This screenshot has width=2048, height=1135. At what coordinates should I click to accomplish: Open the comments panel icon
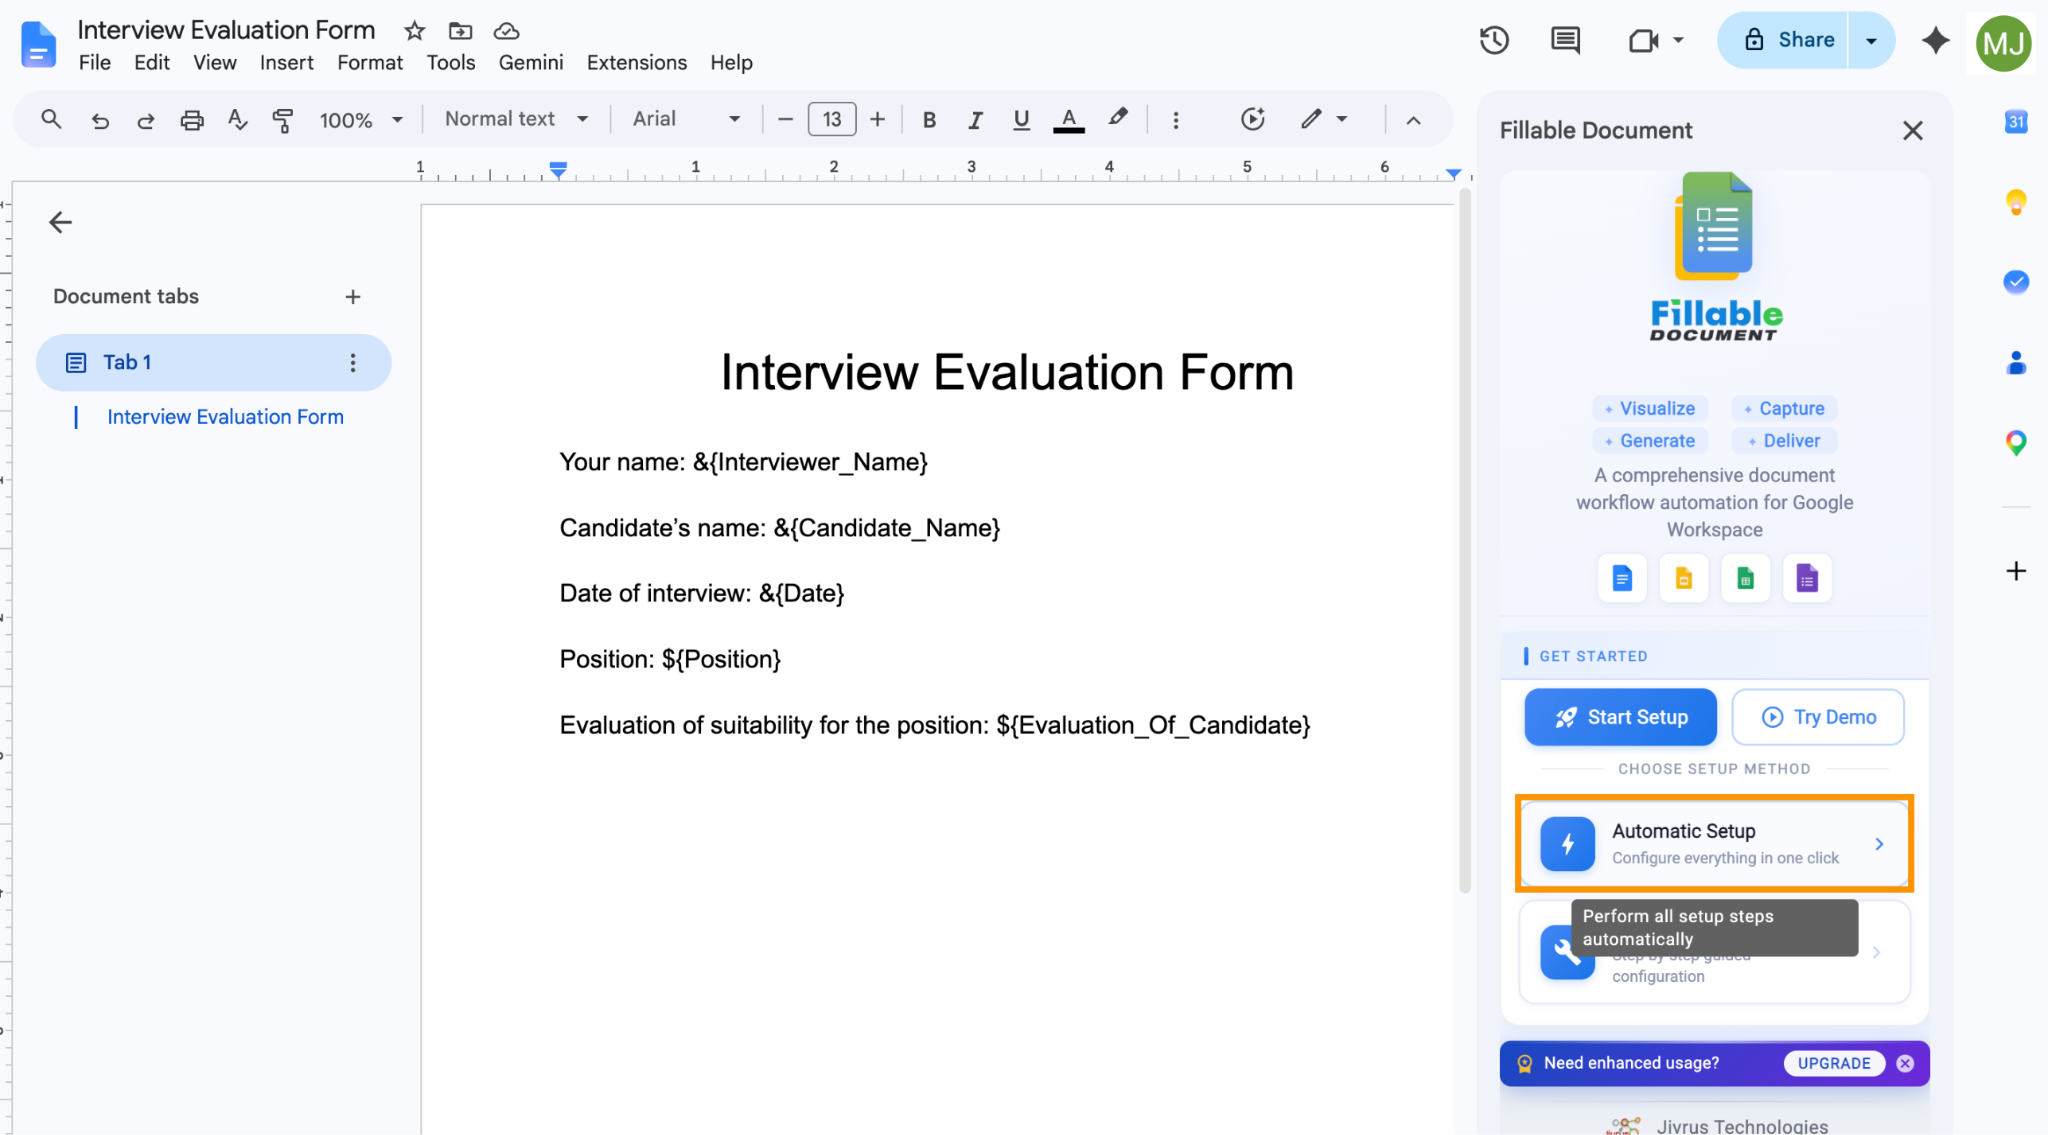1565,40
